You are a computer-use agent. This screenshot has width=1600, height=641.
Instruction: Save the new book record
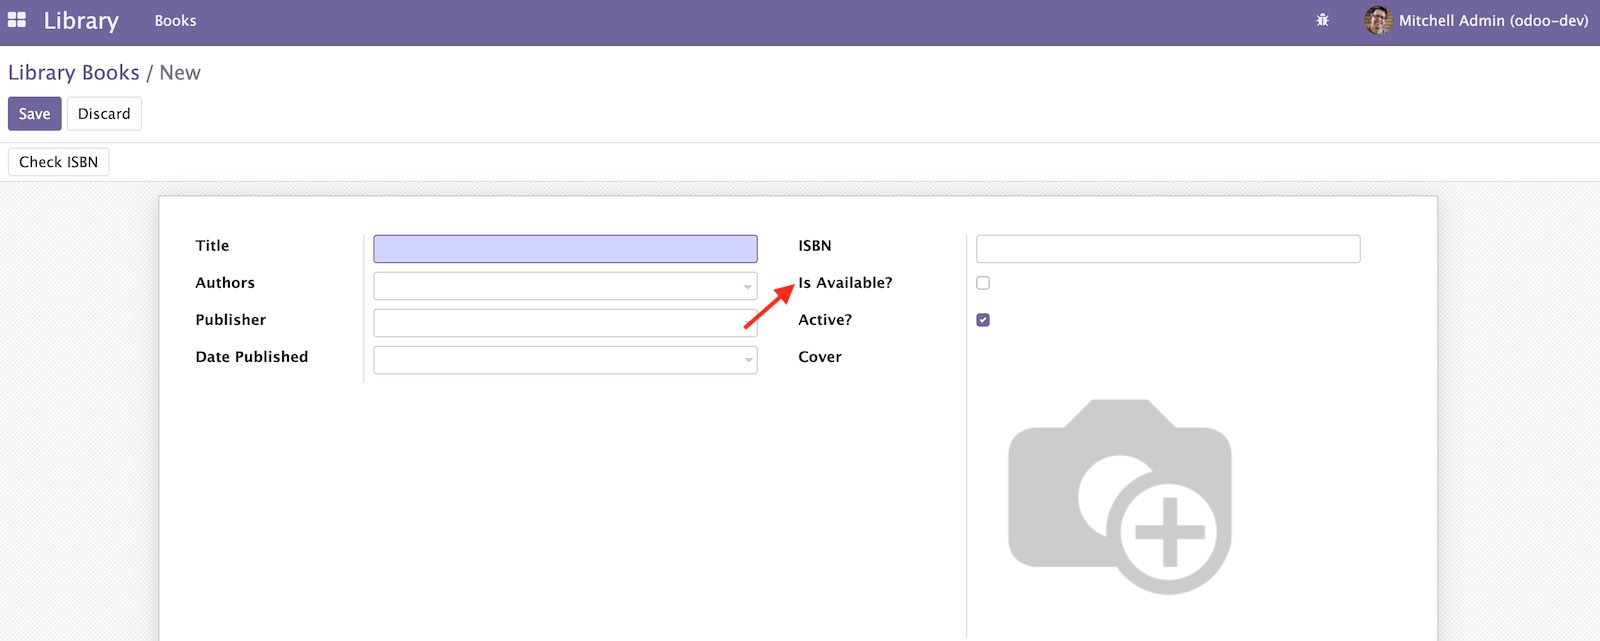(x=35, y=114)
